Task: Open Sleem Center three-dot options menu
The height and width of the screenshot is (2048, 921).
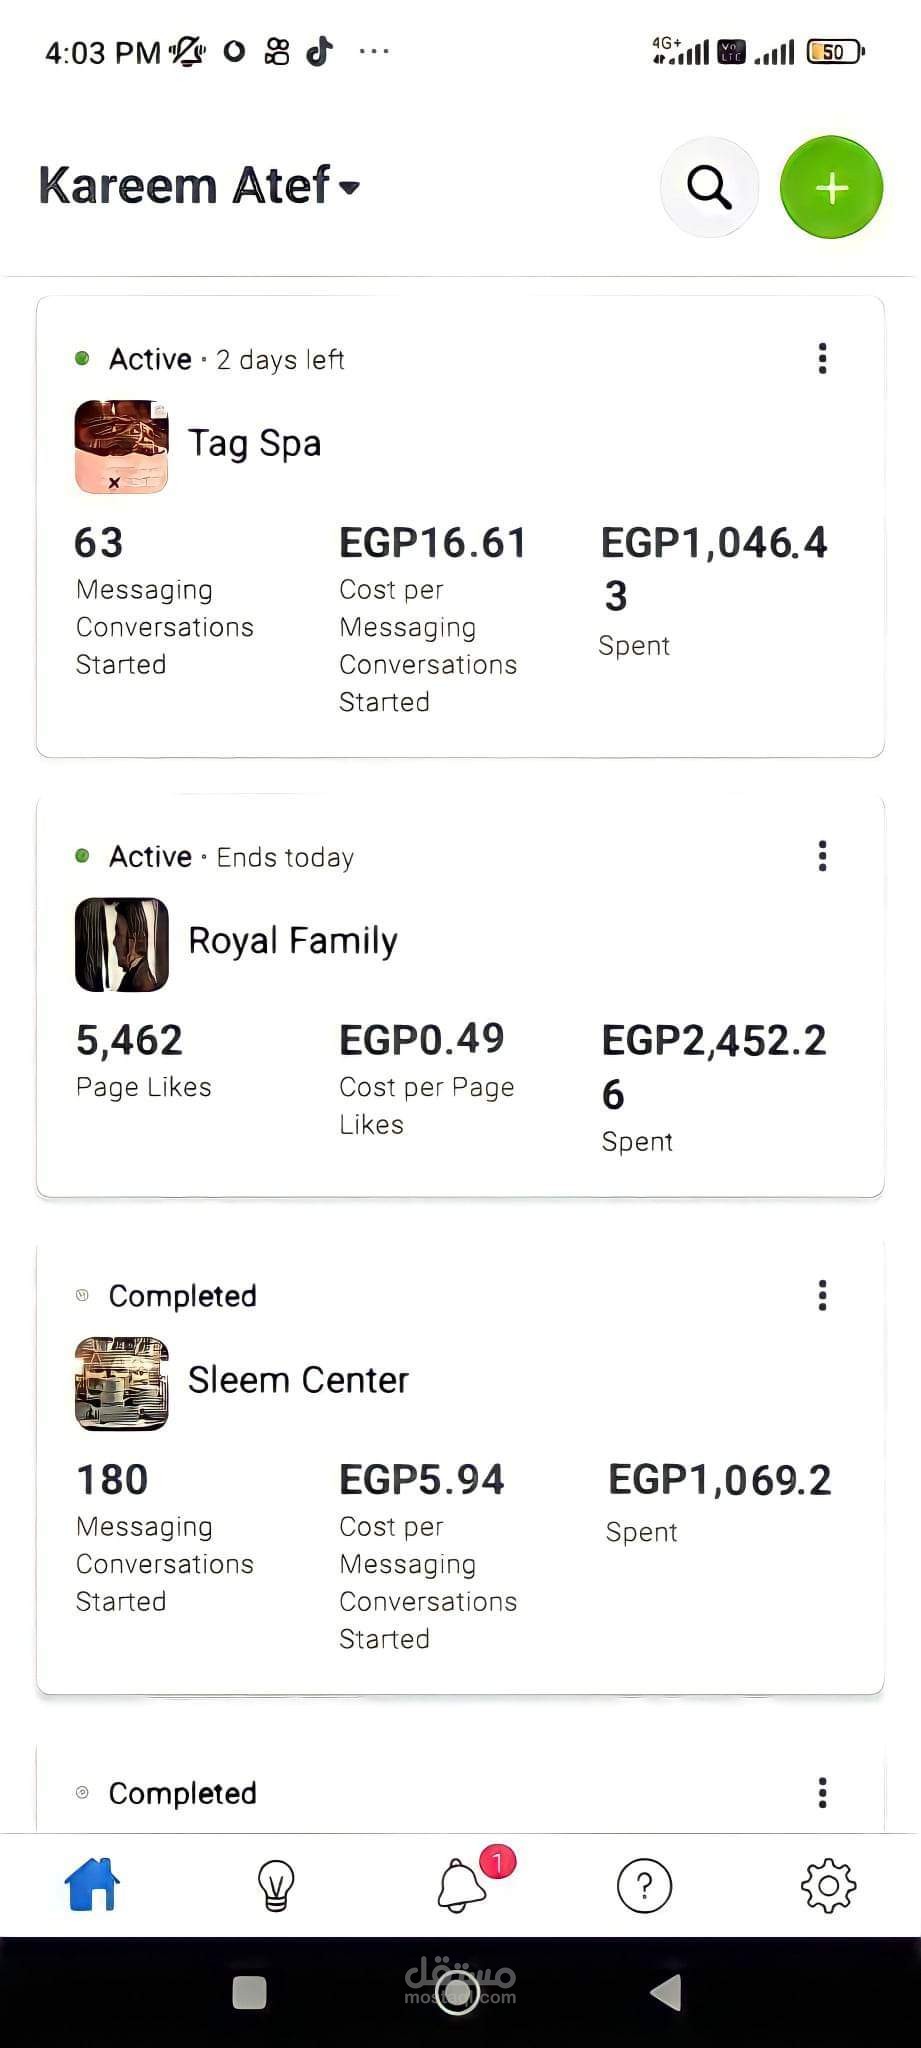Action: [822, 1295]
